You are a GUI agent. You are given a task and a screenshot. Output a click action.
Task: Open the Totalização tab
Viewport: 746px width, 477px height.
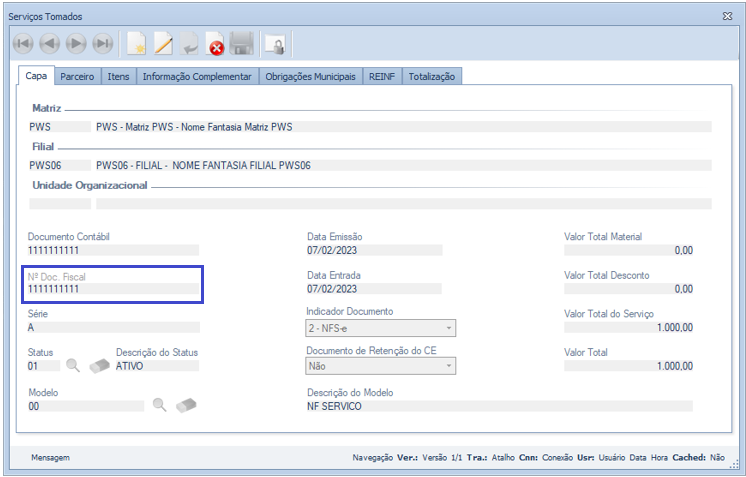pyautogui.click(x=432, y=77)
